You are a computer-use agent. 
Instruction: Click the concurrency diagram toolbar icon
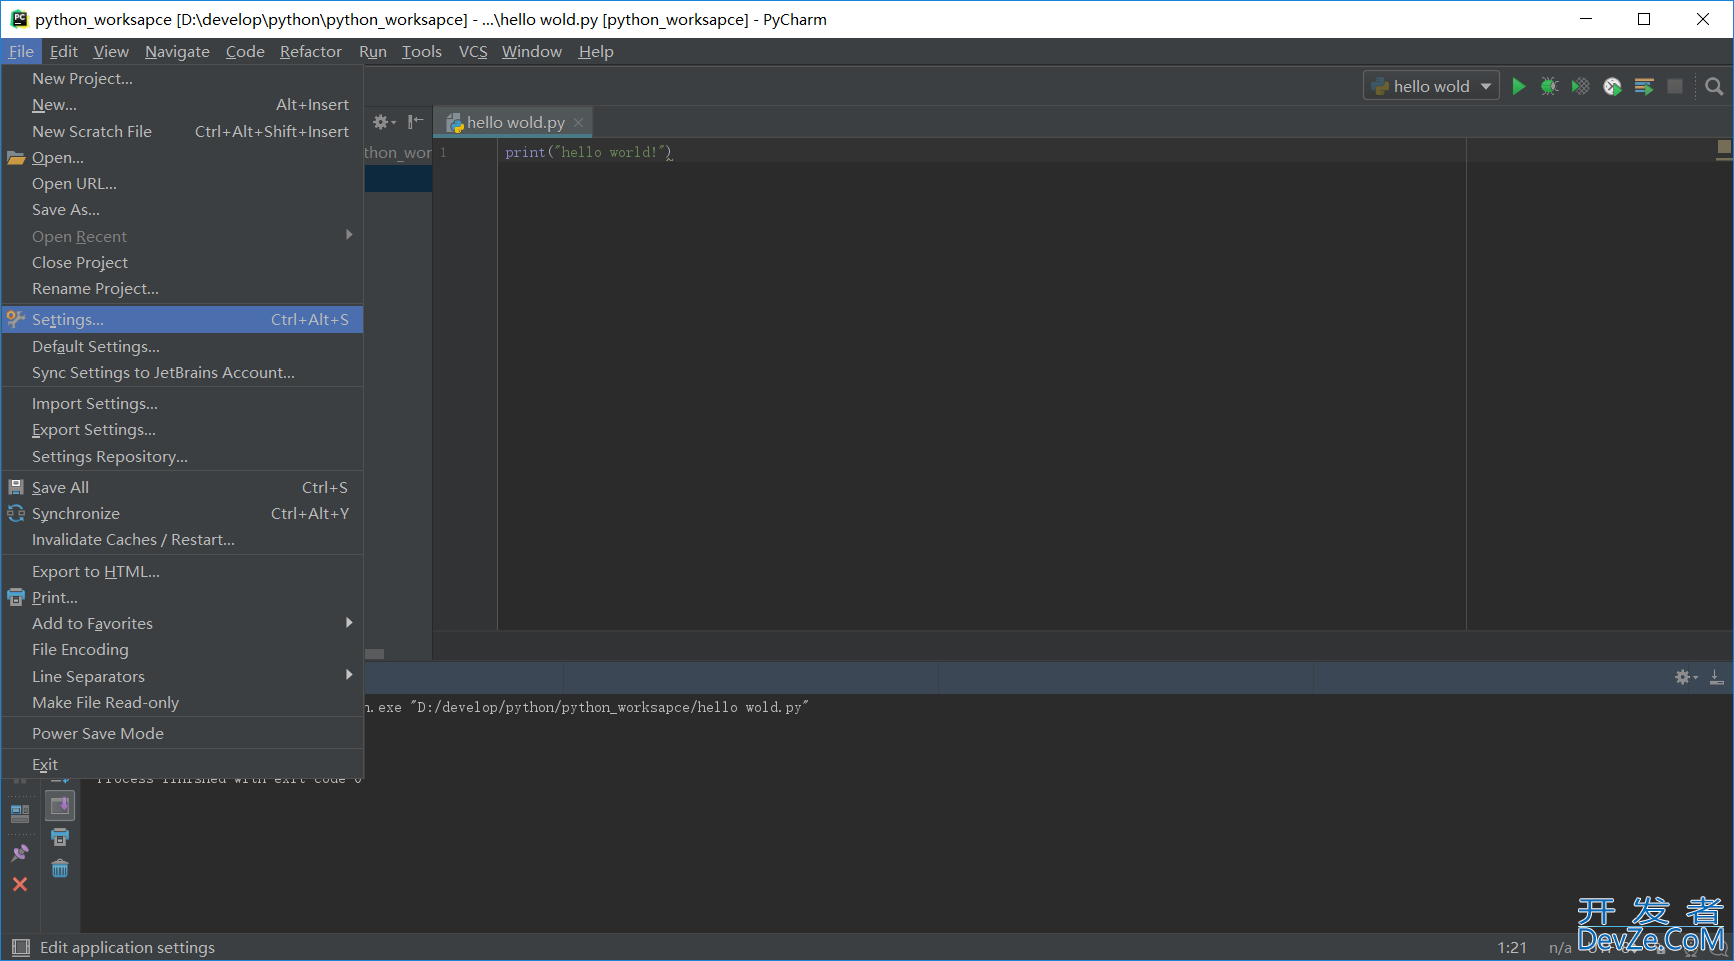point(1643,87)
